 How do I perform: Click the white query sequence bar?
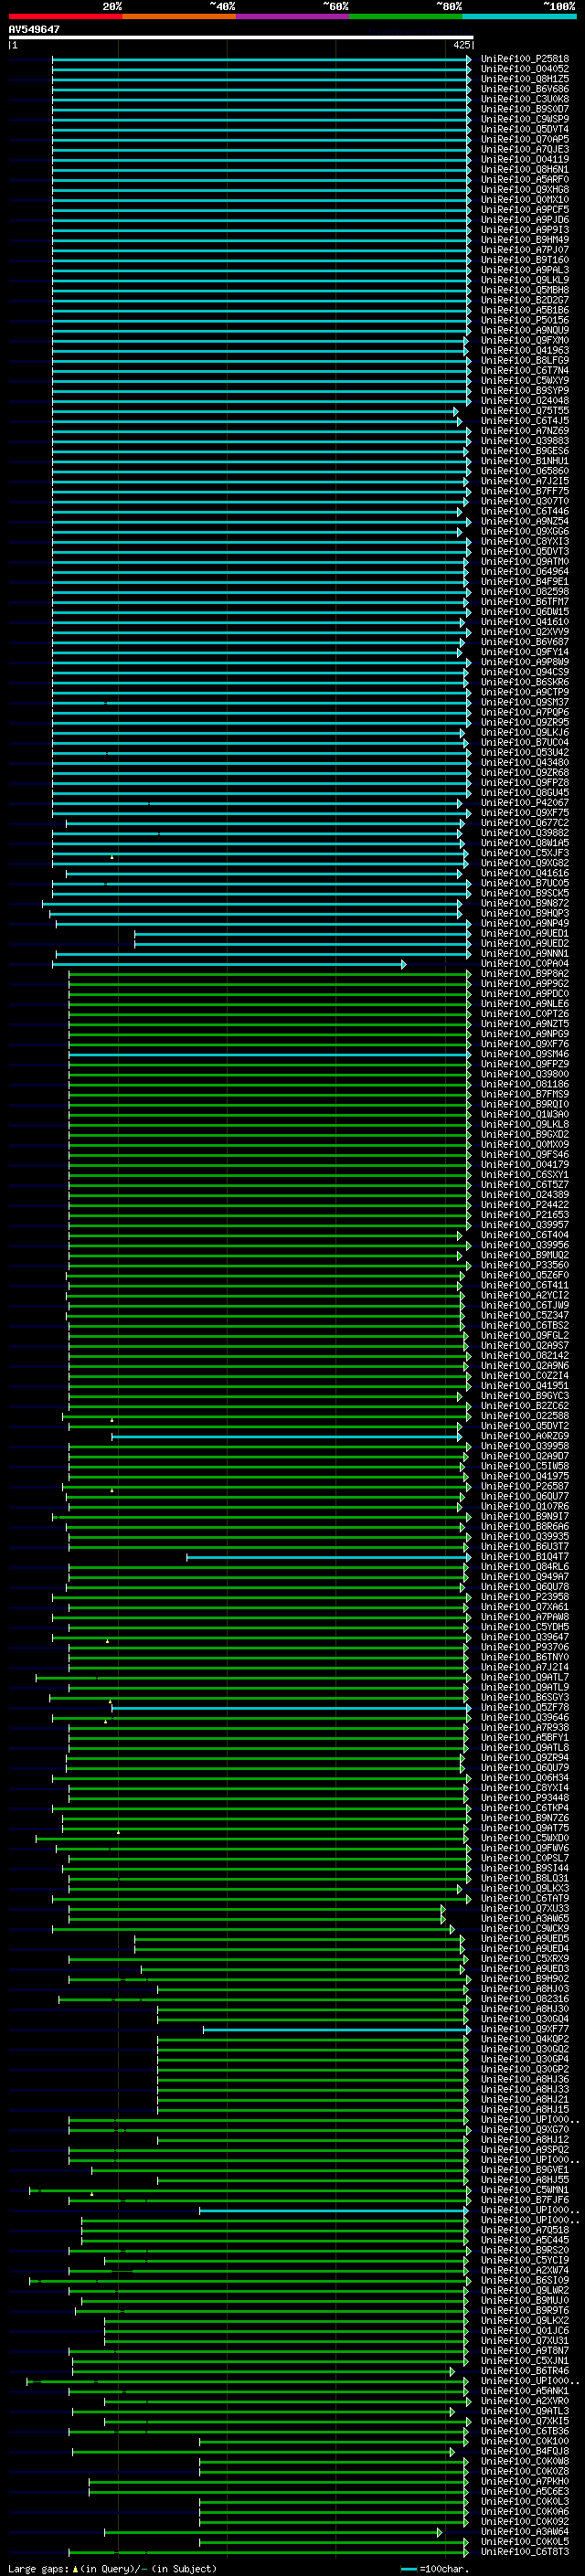pyautogui.click(x=240, y=38)
